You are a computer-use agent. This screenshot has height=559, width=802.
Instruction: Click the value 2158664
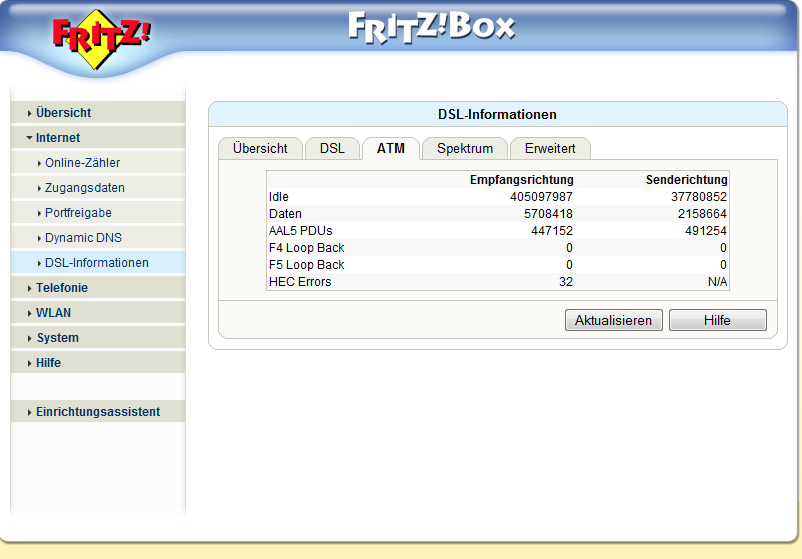coord(702,214)
